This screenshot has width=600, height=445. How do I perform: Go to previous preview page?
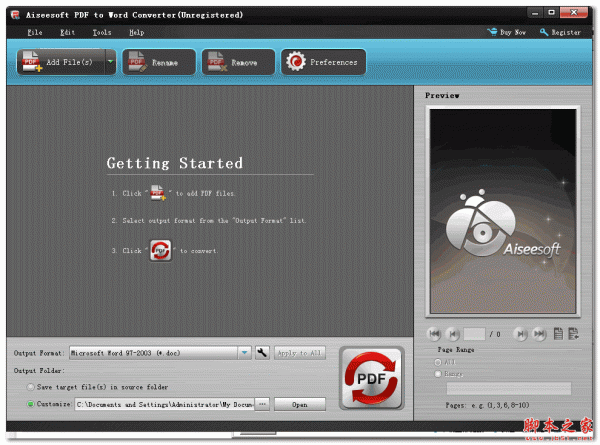[453, 334]
